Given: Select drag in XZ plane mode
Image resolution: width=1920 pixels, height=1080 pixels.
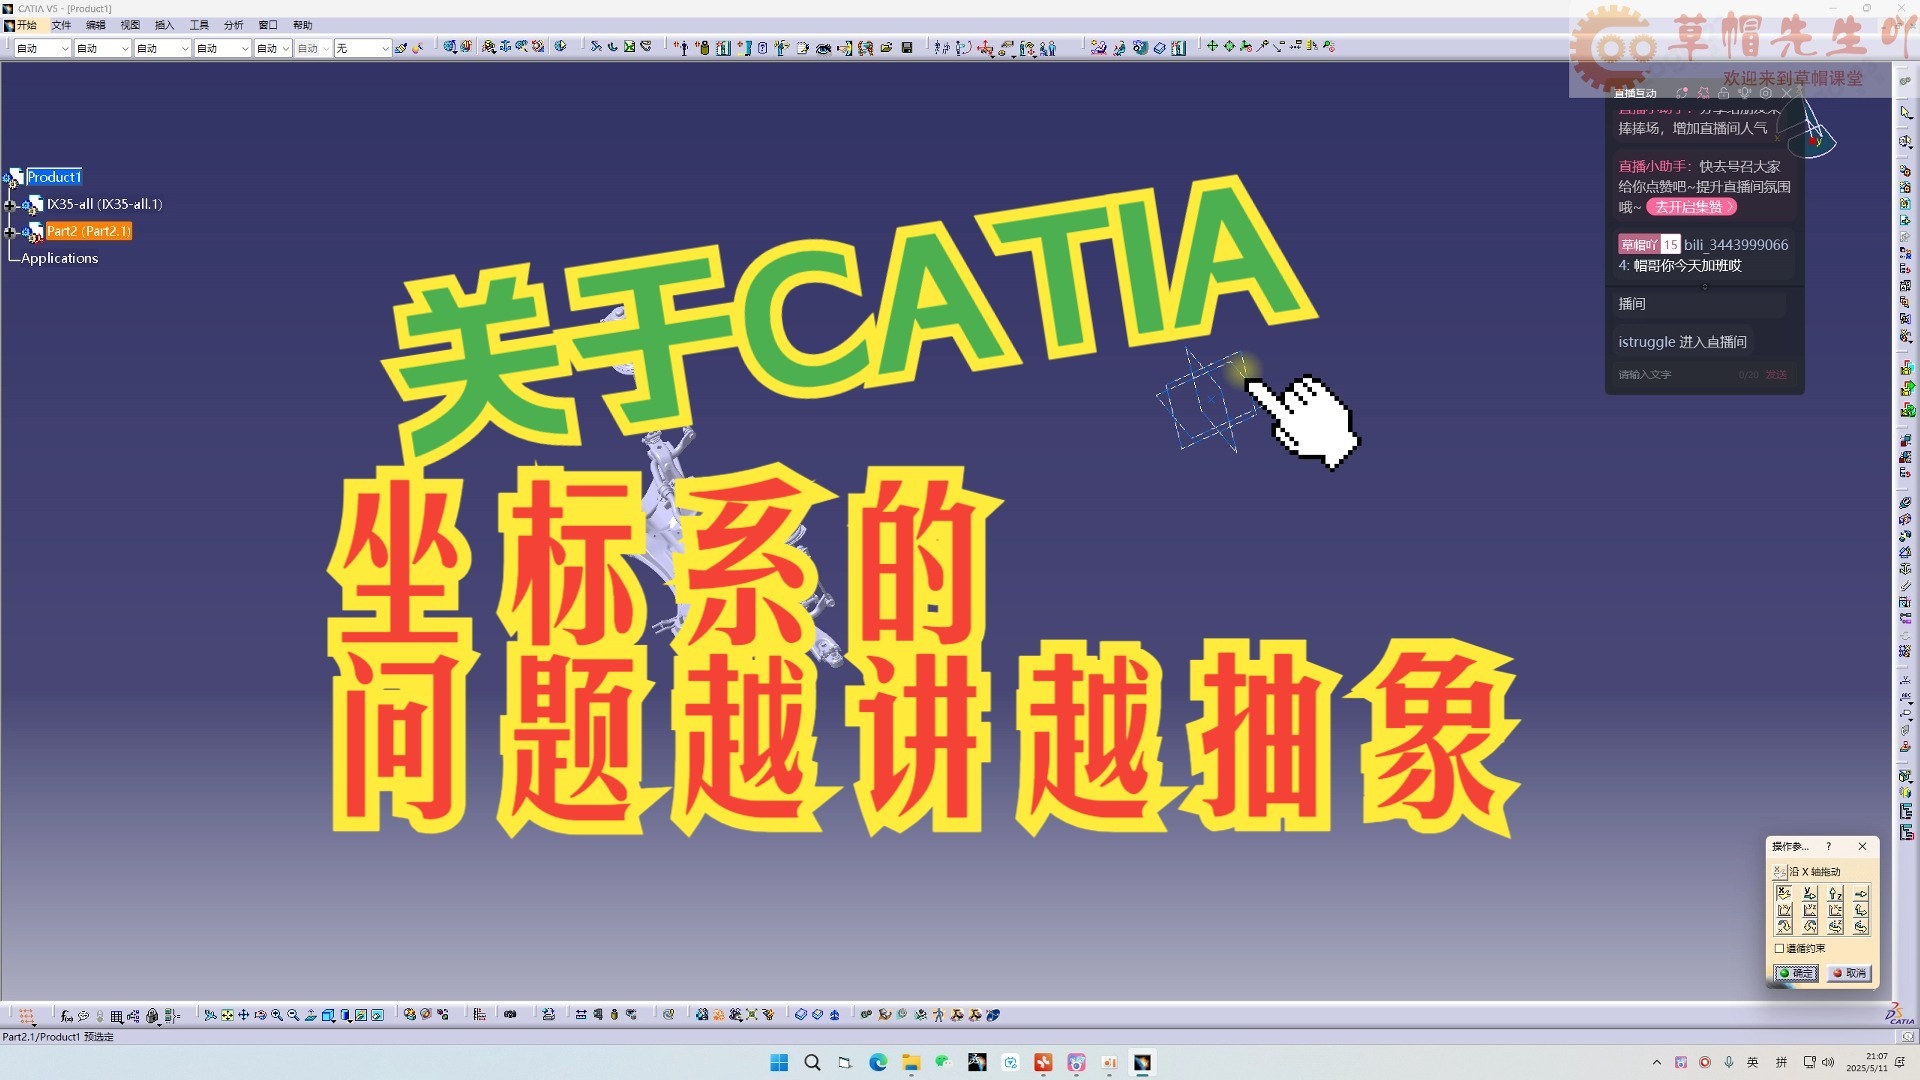Looking at the screenshot, I should [1835, 910].
